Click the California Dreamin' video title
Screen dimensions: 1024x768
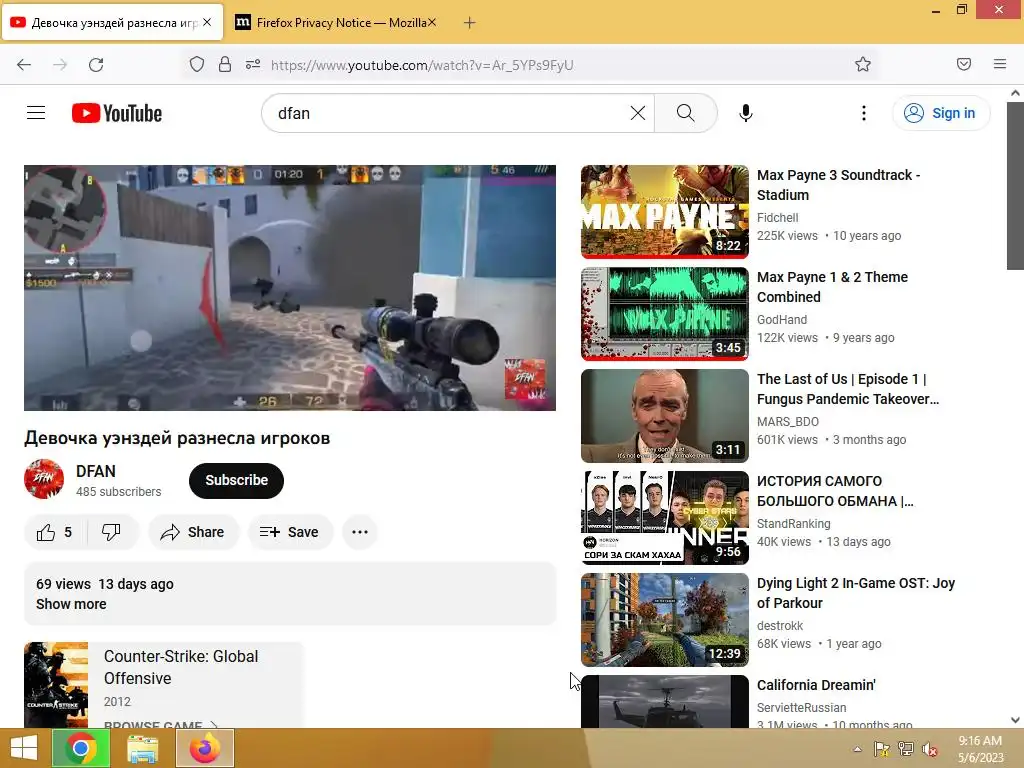tap(816, 685)
